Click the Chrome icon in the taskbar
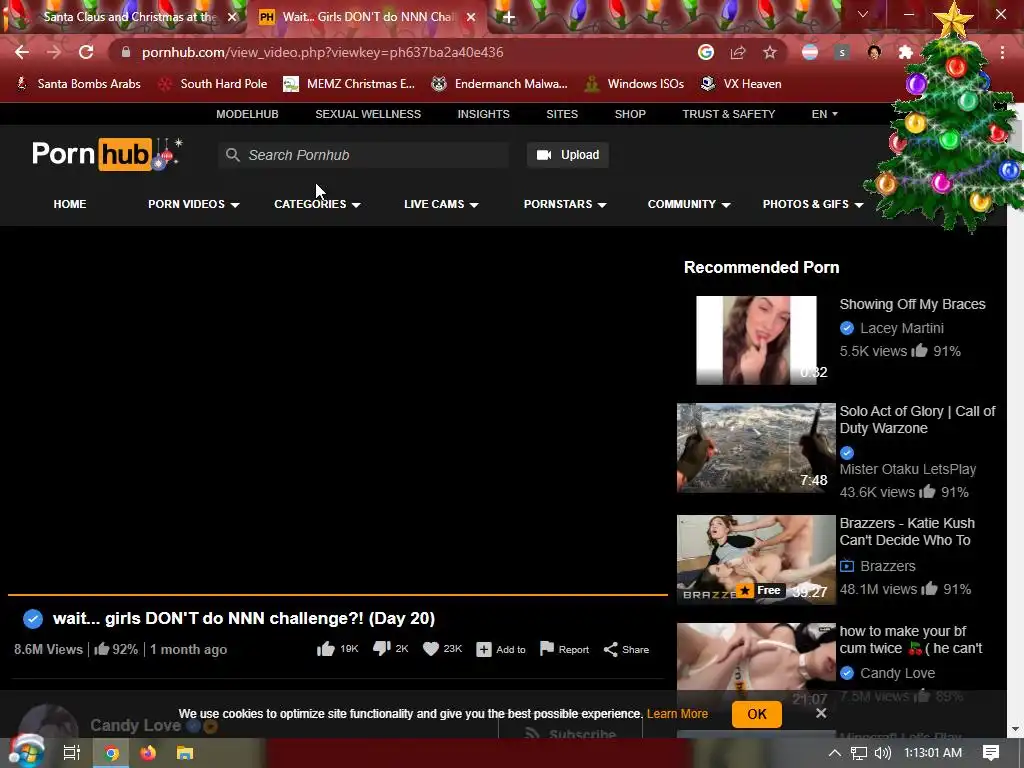The image size is (1024, 768). (112, 753)
